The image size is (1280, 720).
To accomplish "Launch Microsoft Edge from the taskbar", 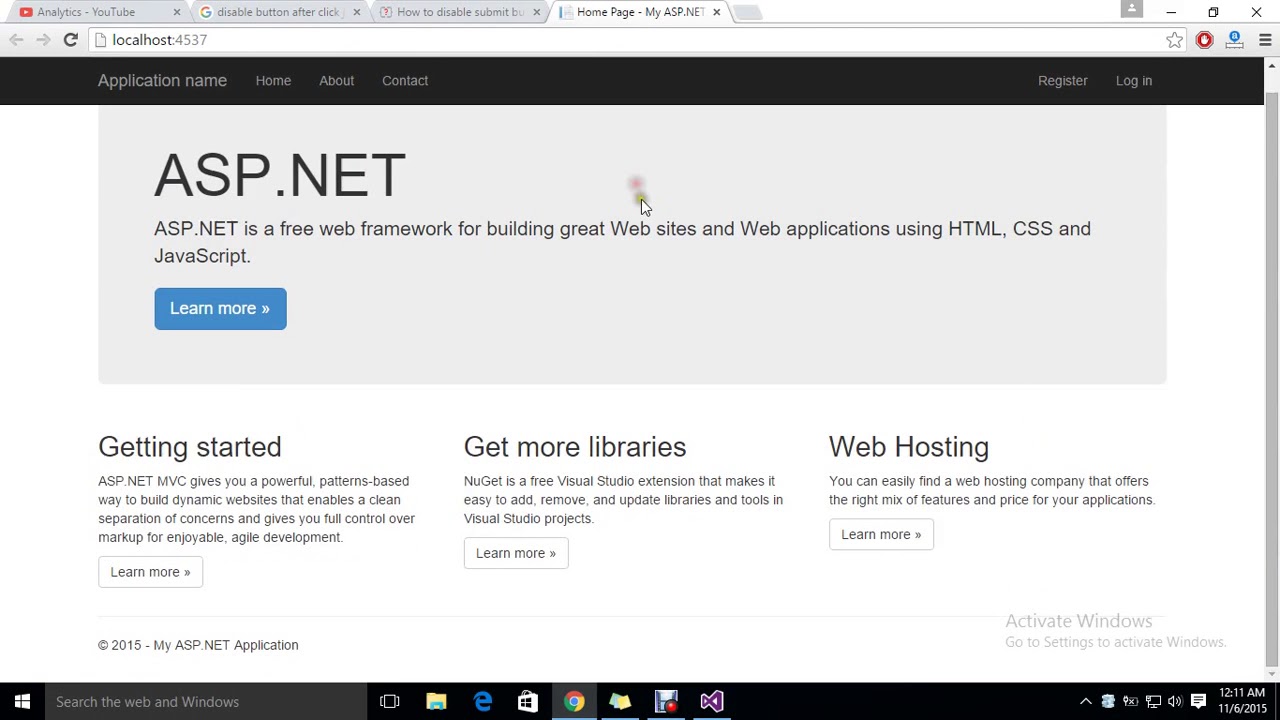I will coord(482,701).
